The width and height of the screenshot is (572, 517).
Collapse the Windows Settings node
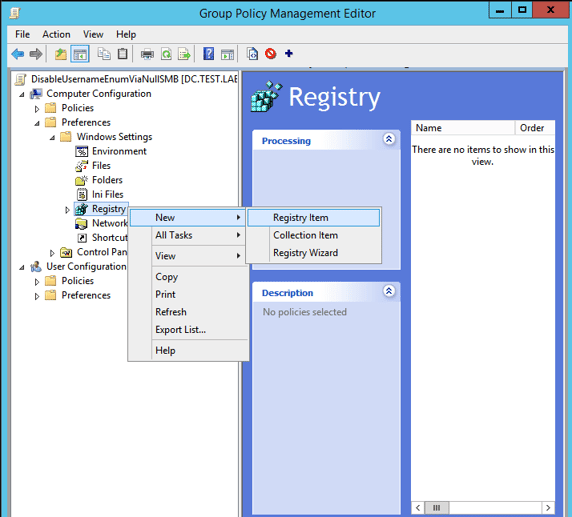point(52,138)
